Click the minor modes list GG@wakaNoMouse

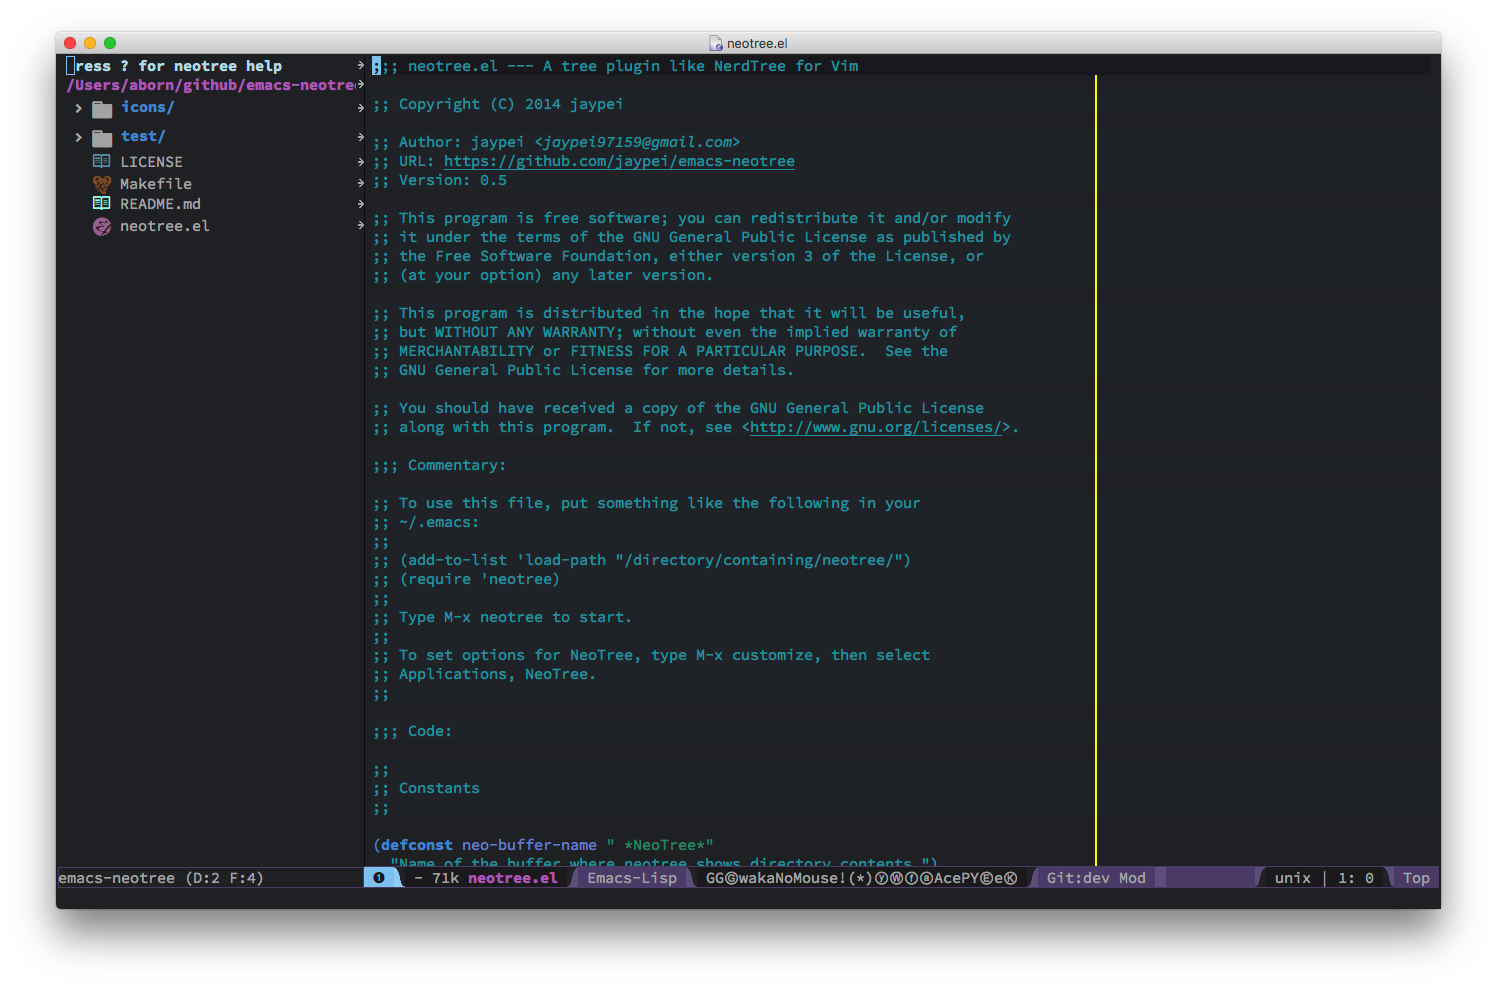(861, 878)
